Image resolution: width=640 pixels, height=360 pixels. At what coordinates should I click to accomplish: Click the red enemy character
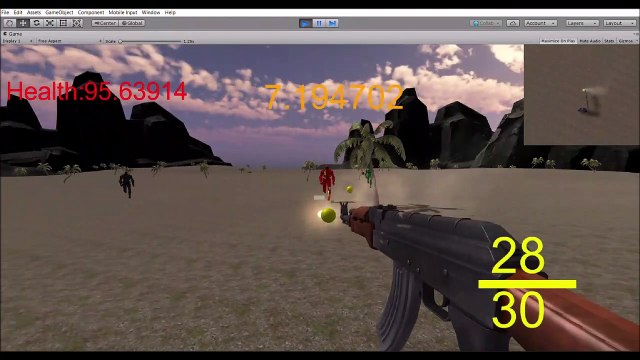327,182
